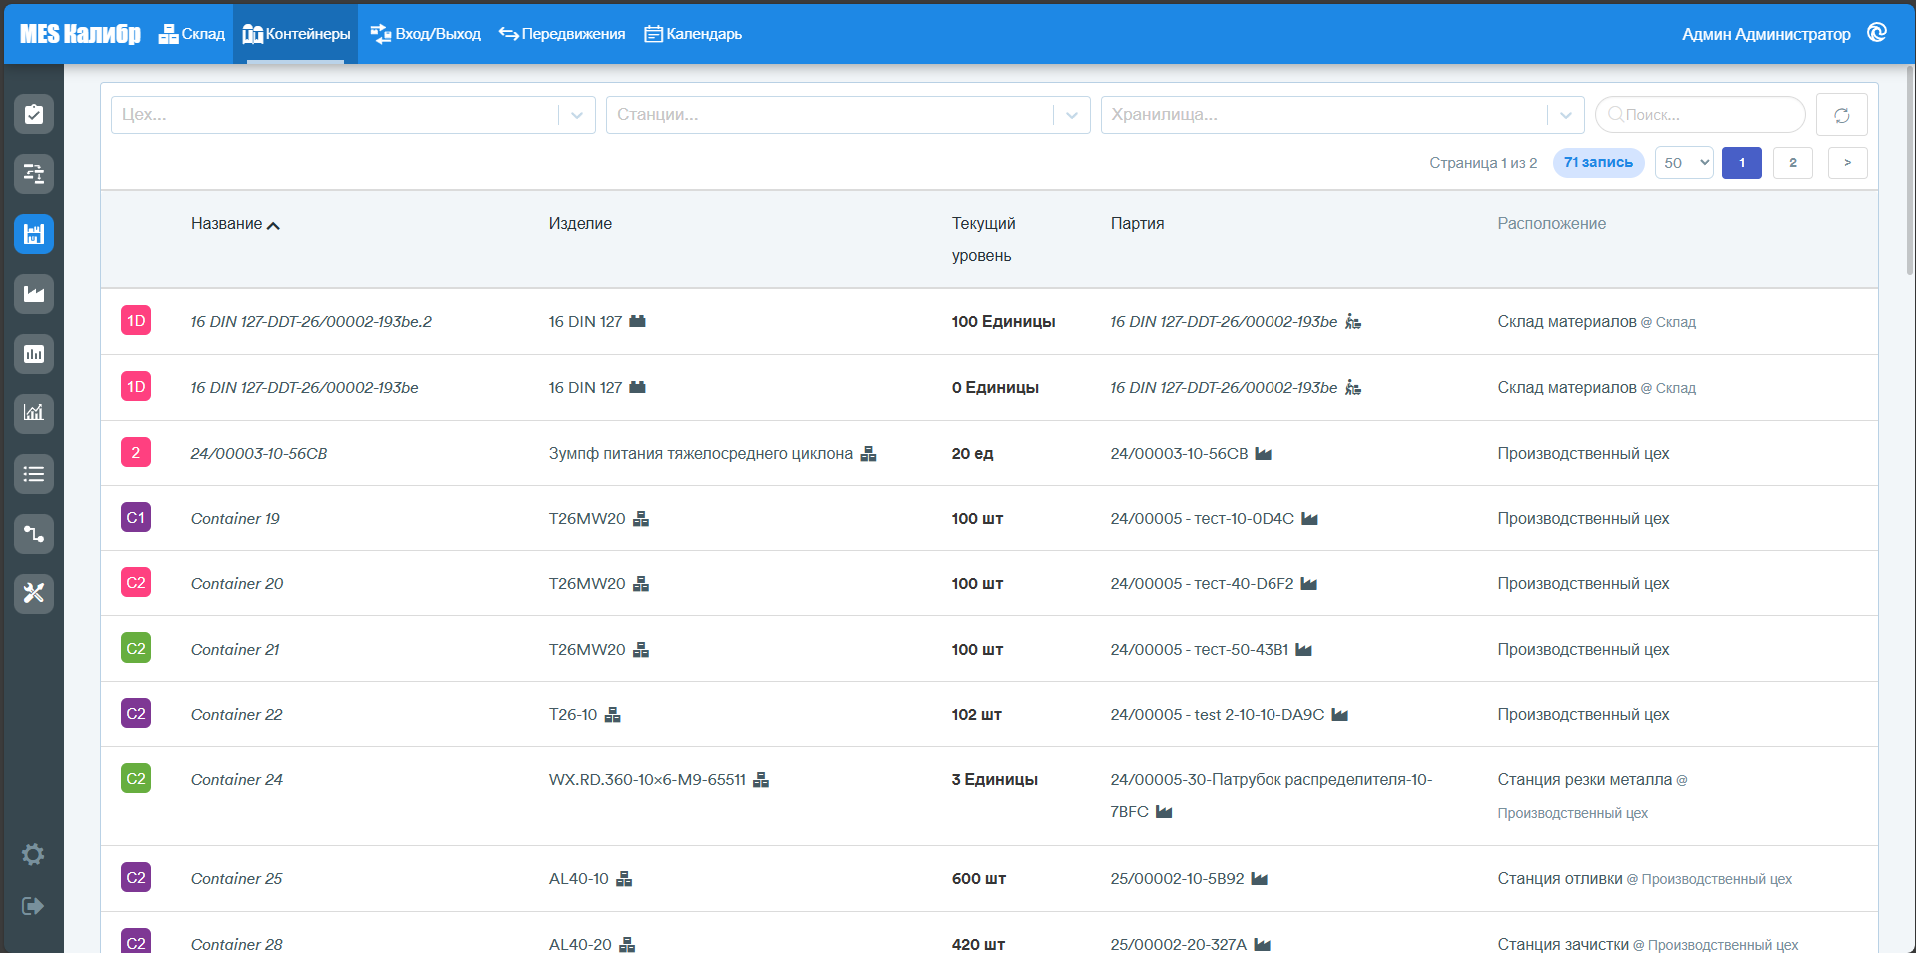This screenshot has width=1916, height=953.
Task: Click the green C2 badge of Container 21
Action: point(136,648)
